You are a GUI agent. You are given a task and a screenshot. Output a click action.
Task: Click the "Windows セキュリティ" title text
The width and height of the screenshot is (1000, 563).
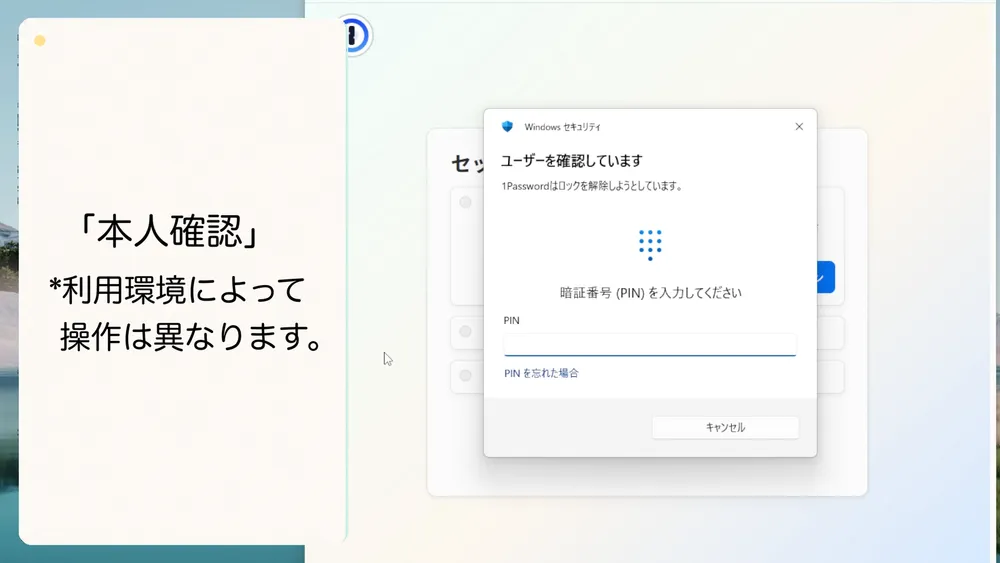[562, 127]
